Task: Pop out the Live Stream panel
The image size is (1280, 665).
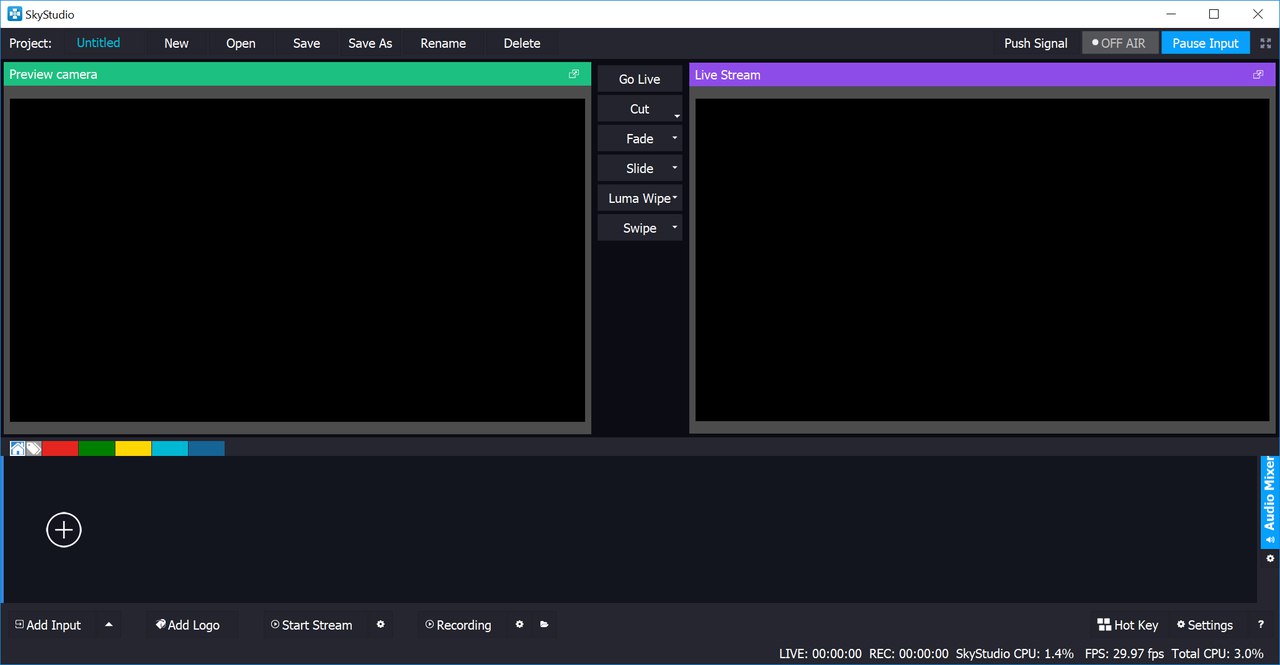Action: click(x=1258, y=74)
